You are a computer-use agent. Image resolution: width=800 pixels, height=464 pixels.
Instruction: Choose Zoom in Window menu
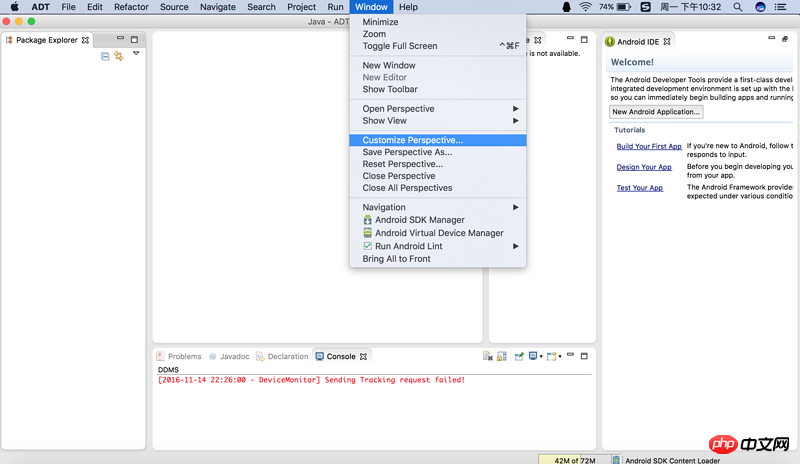438,34
